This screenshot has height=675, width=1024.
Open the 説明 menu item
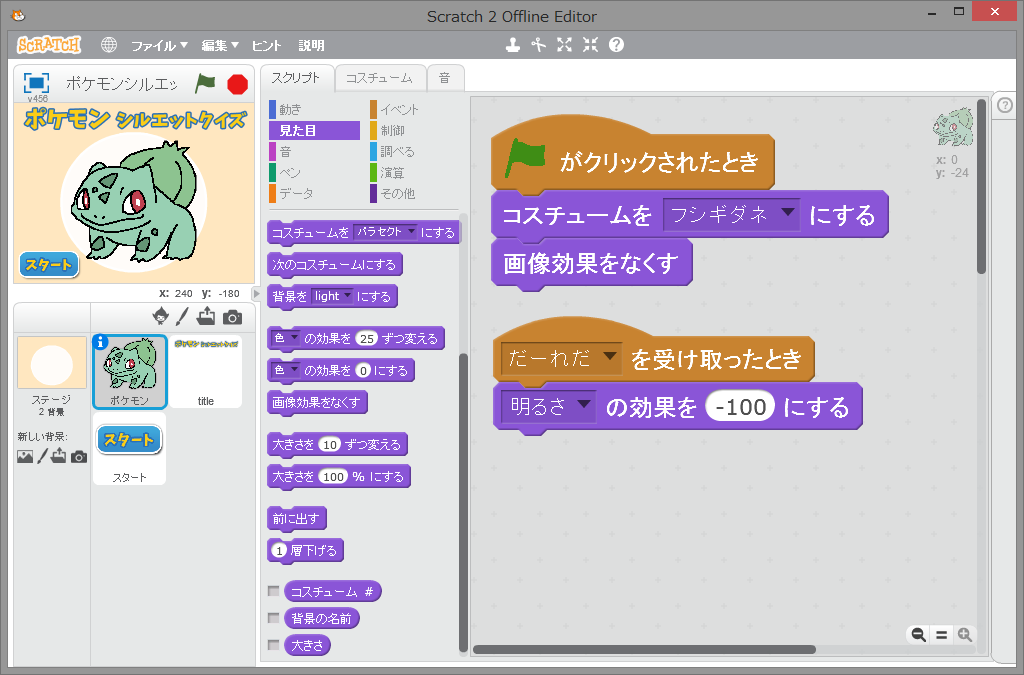pyautogui.click(x=312, y=46)
